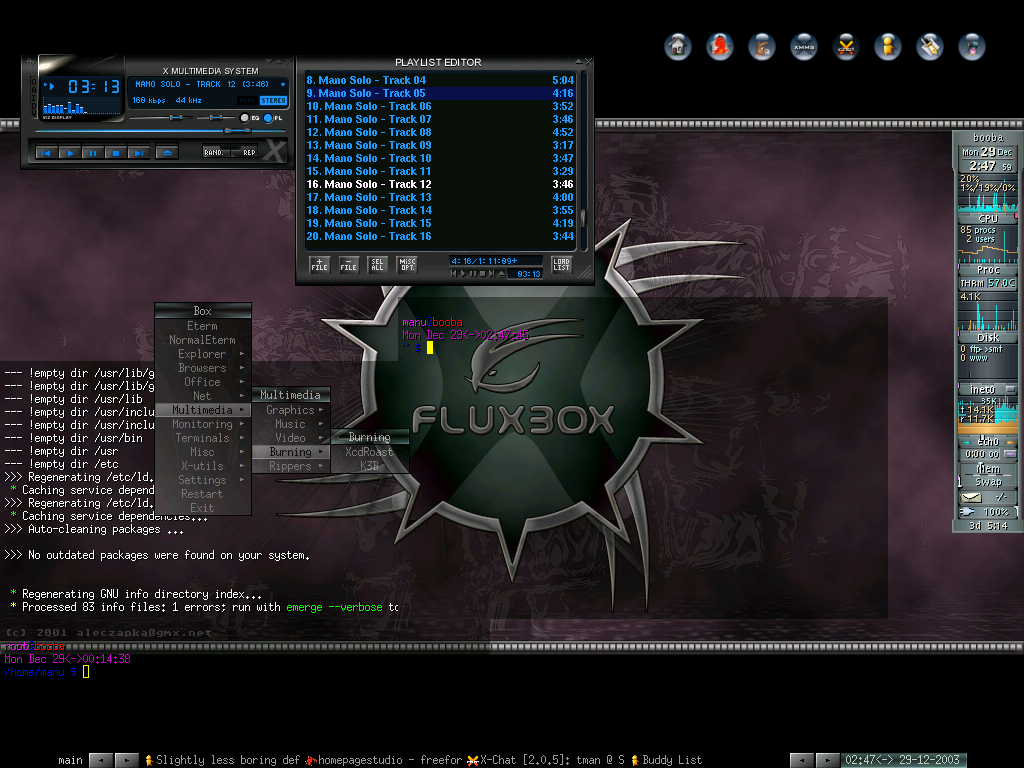This screenshot has width=1024, height=768.
Task: Expand the X-utils submenu
Action: click(202, 466)
